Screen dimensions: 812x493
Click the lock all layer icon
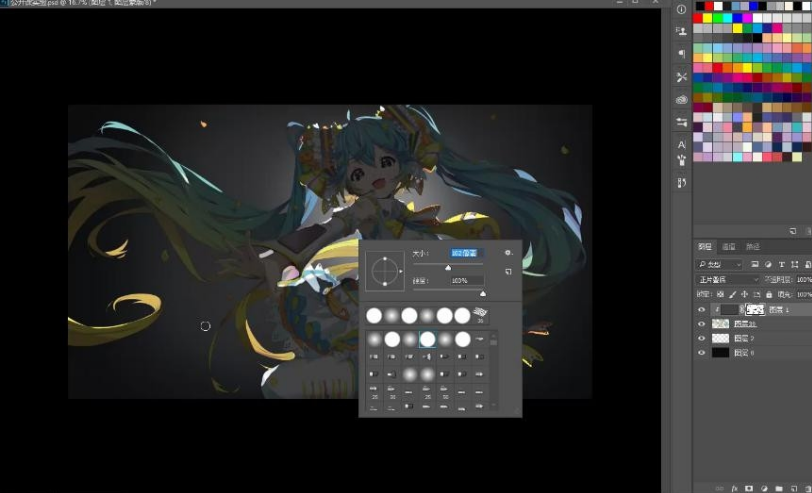tap(768, 295)
